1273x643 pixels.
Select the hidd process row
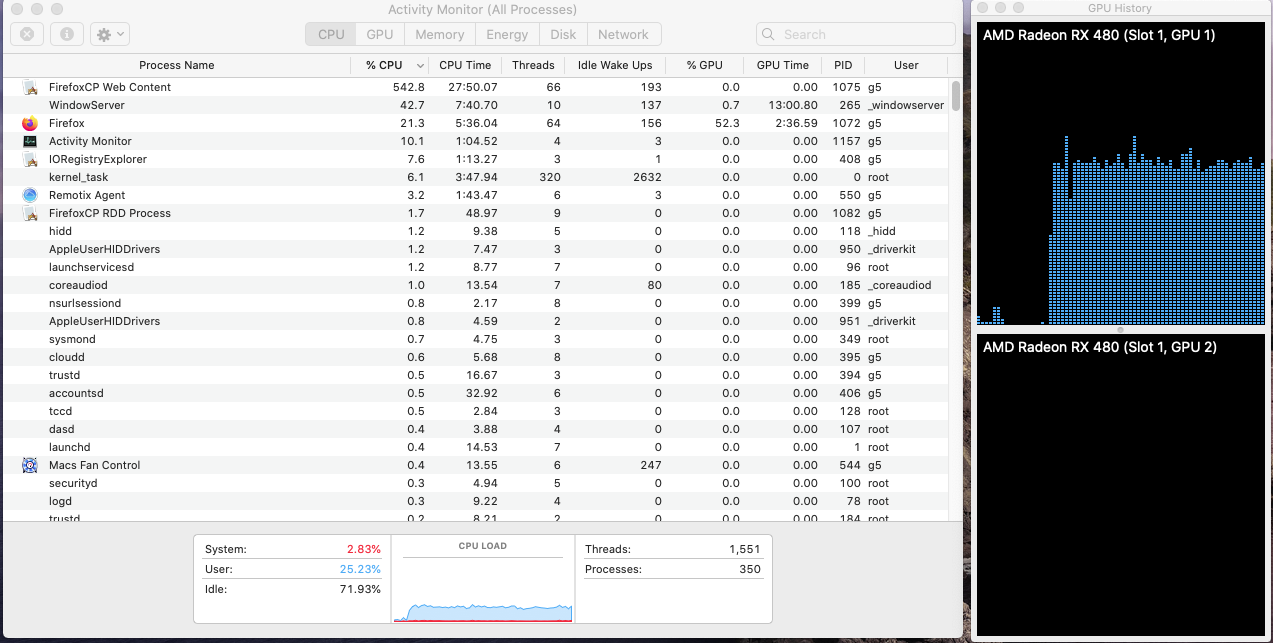click(x=476, y=231)
